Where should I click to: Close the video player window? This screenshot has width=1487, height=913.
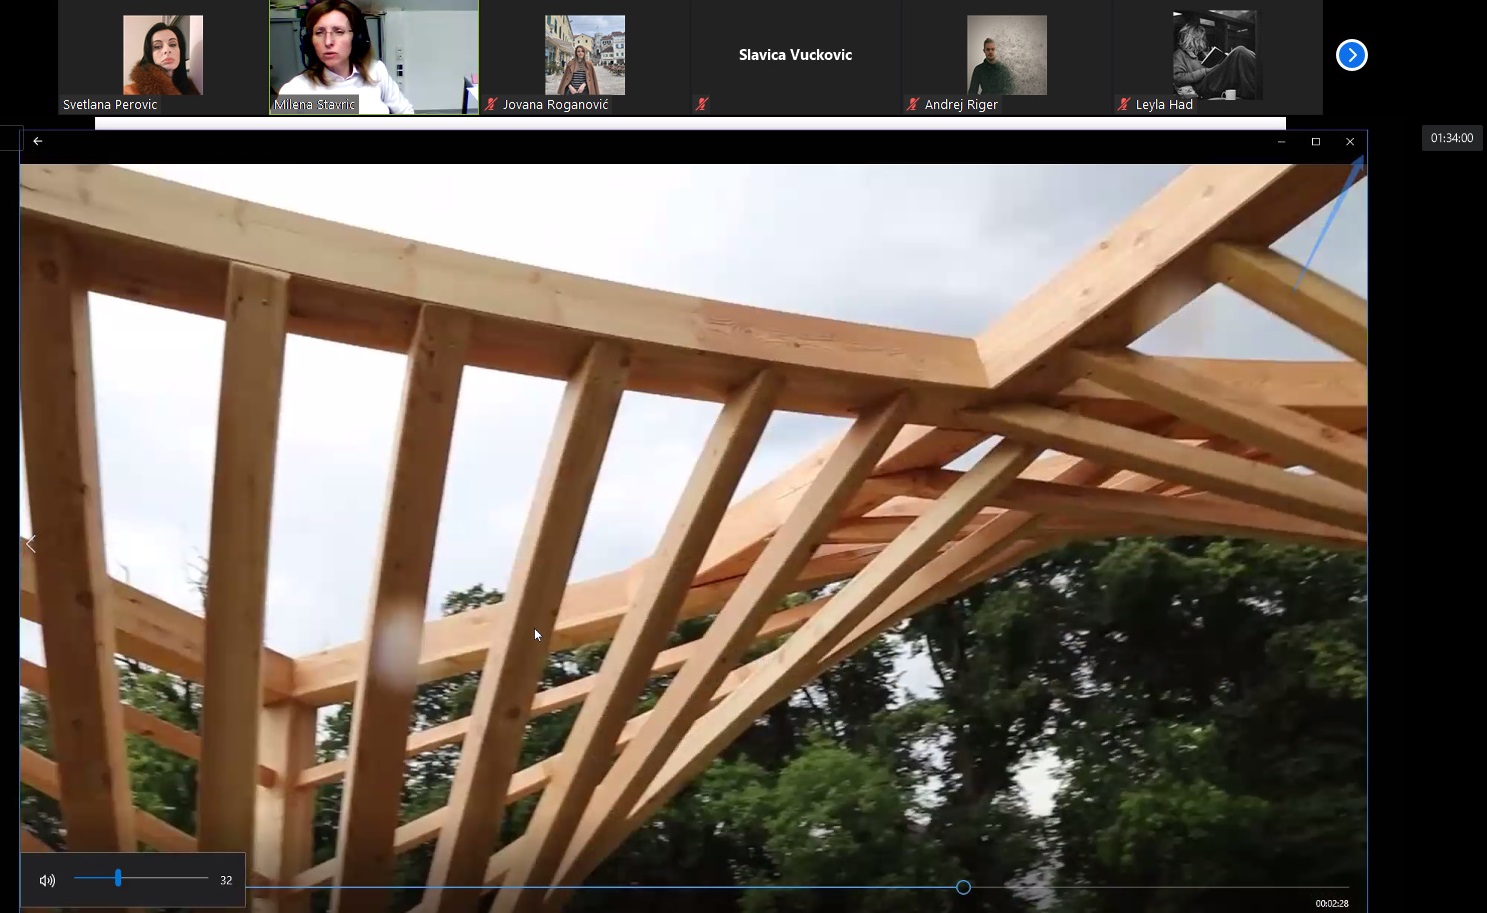[1350, 142]
